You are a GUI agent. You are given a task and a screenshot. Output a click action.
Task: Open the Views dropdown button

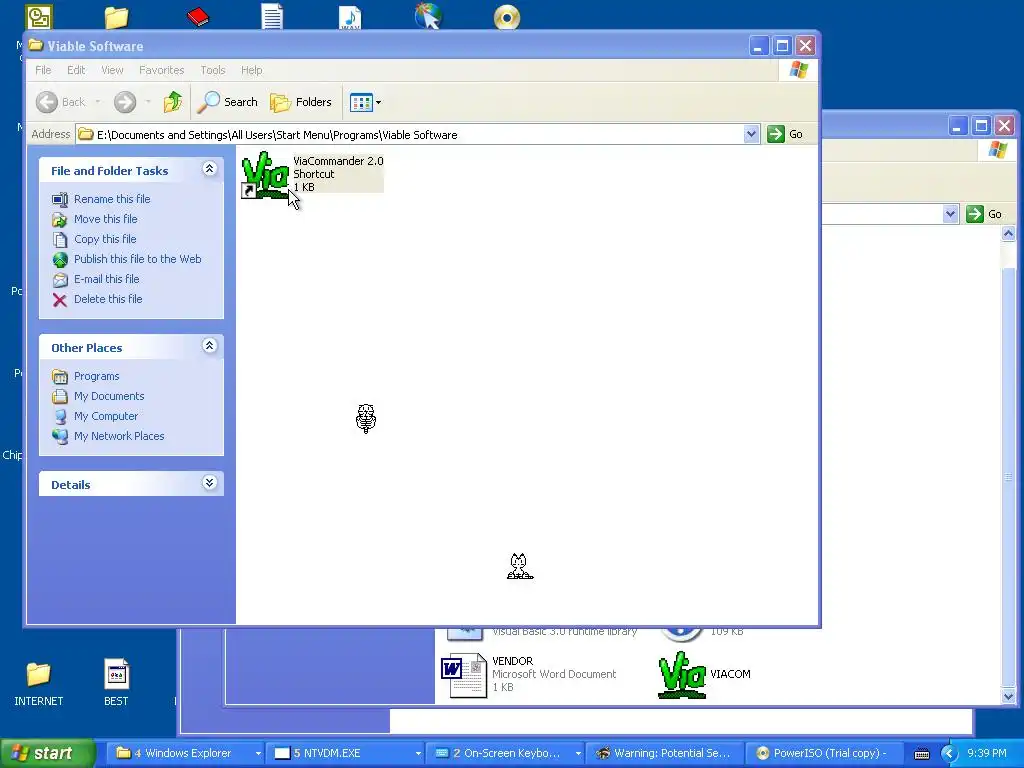[x=365, y=102]
